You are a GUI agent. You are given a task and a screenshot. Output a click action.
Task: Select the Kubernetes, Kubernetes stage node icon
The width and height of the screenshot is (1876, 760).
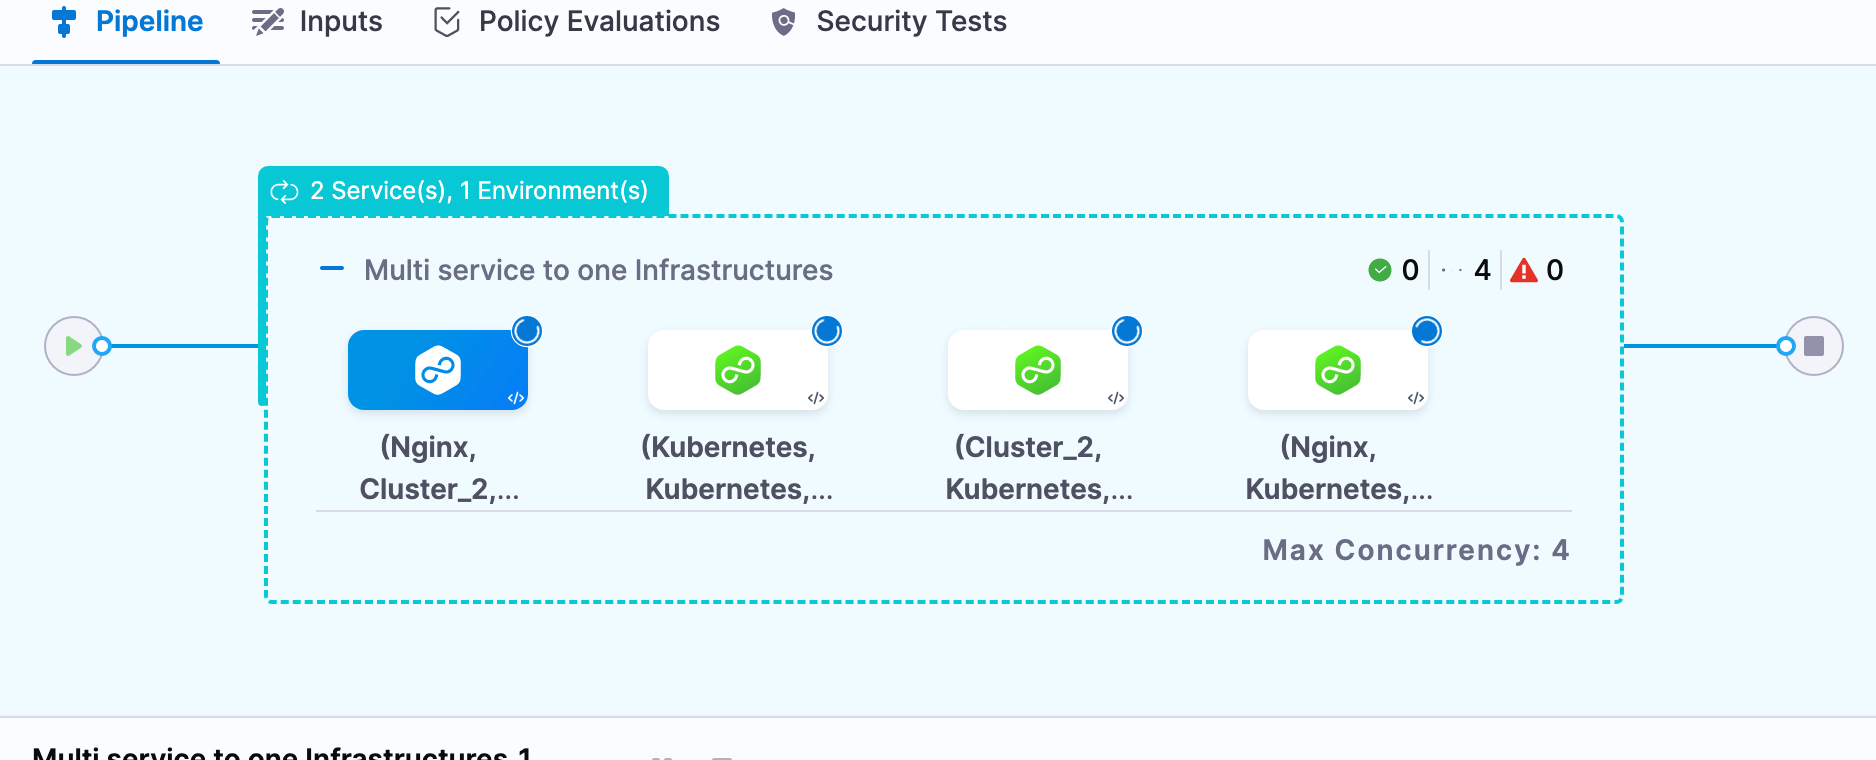tap(738, 370)
